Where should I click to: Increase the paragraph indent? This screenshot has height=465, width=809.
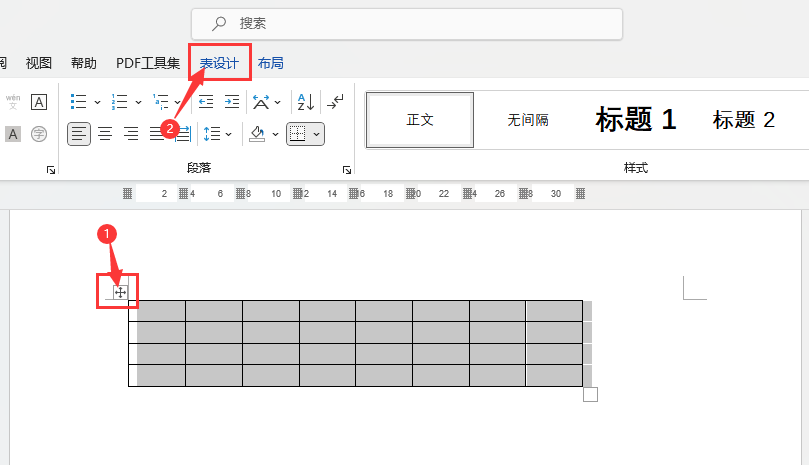pos(232,102)
